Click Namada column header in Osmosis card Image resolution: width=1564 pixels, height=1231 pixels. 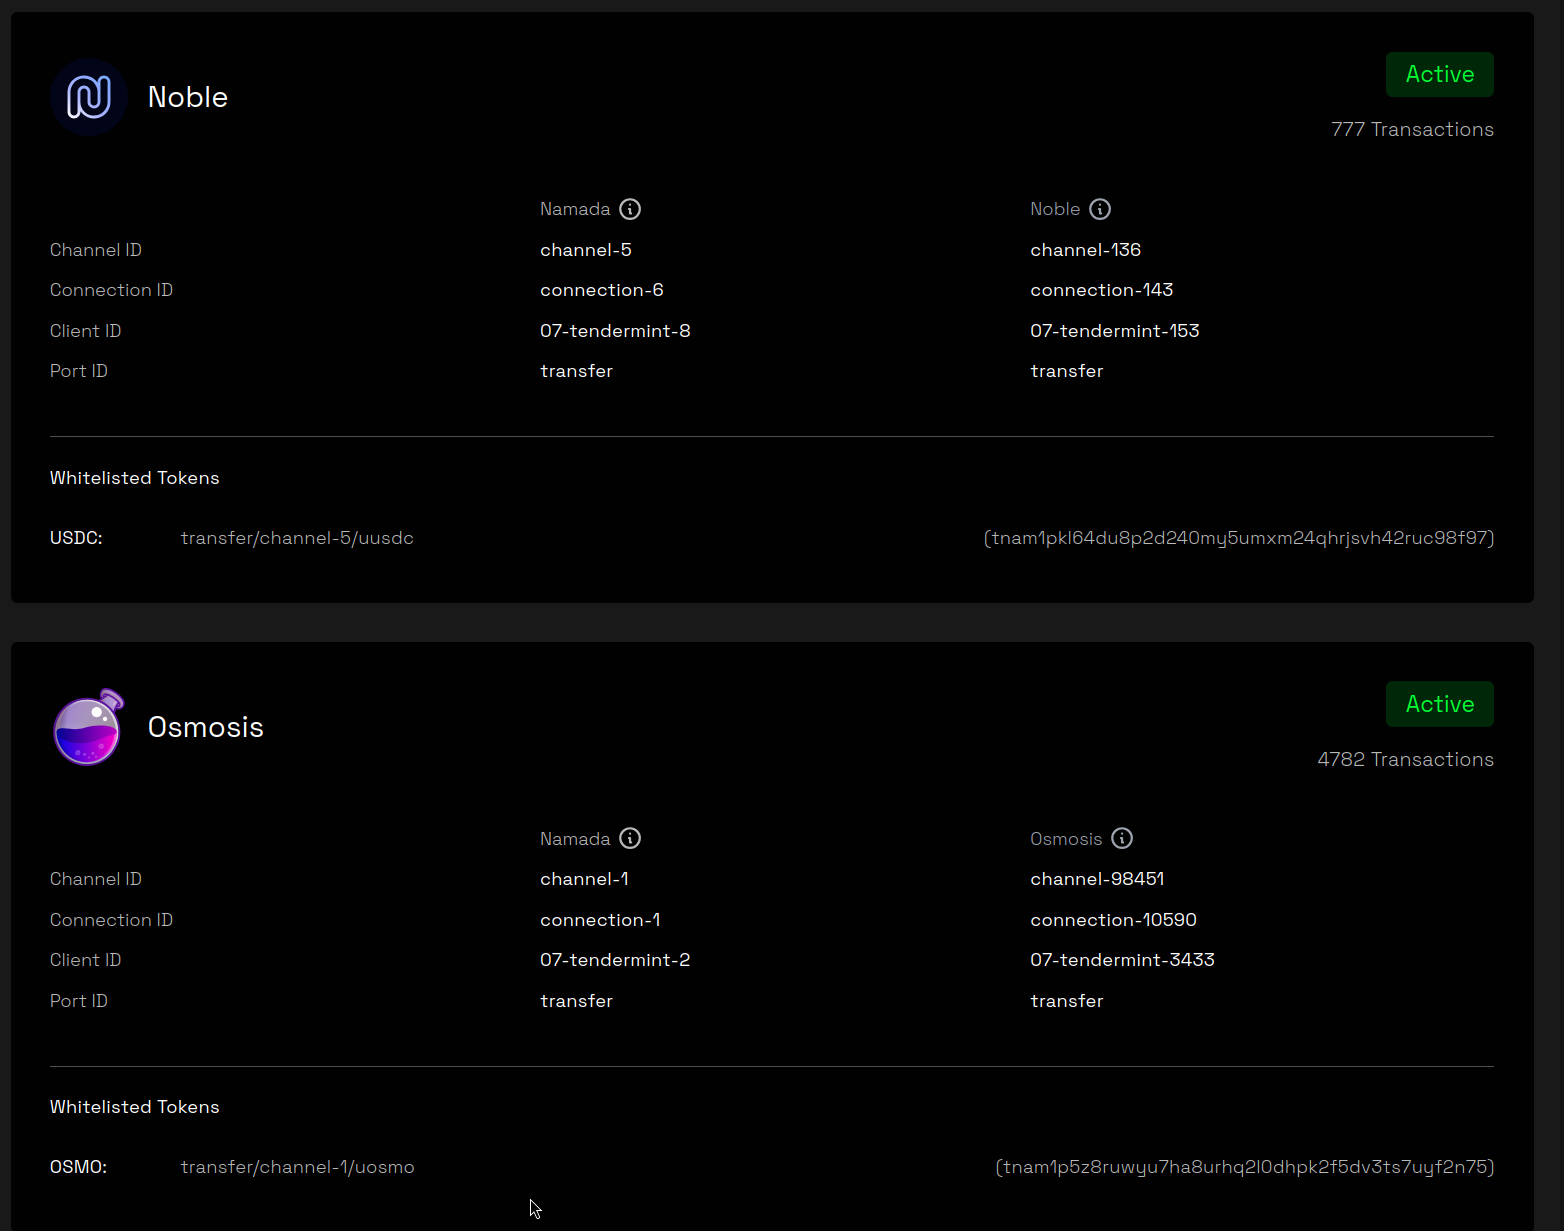click(575, 839)
